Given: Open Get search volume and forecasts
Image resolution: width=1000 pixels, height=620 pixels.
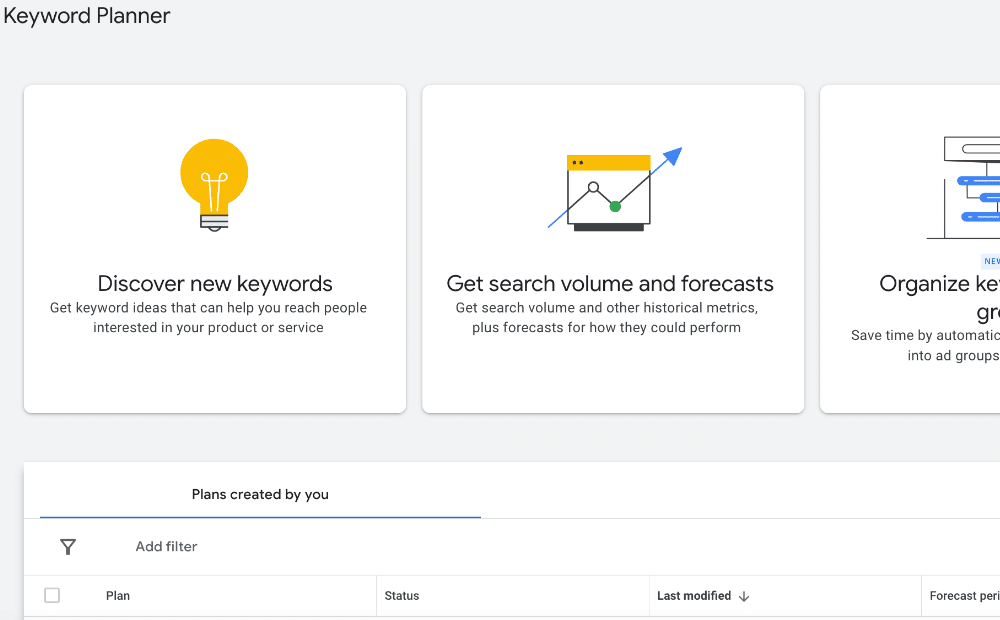Looking at the screenshot, I should coord(611,248).
